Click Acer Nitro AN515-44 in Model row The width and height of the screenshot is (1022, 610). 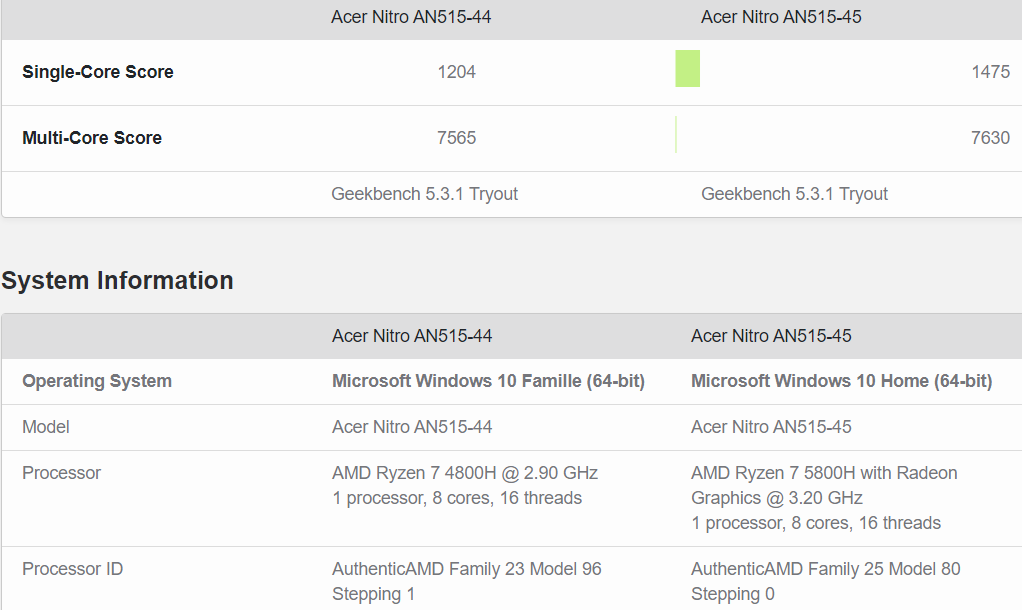point(412,428)
